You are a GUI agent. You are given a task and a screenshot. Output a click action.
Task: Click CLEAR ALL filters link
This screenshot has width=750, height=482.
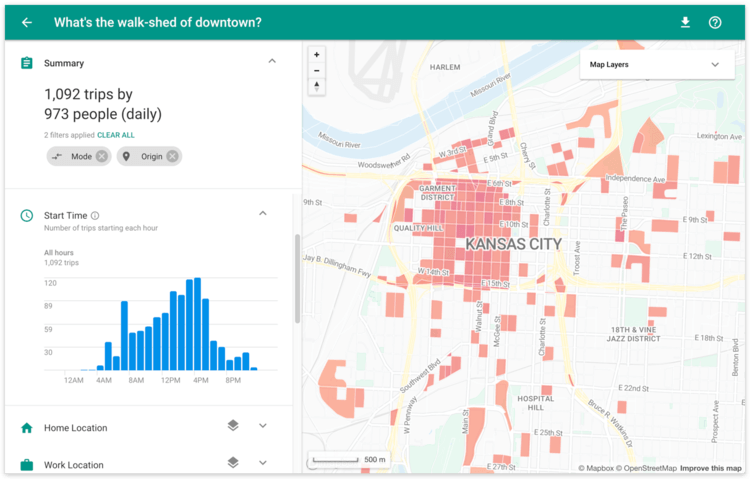pos(116,135)
